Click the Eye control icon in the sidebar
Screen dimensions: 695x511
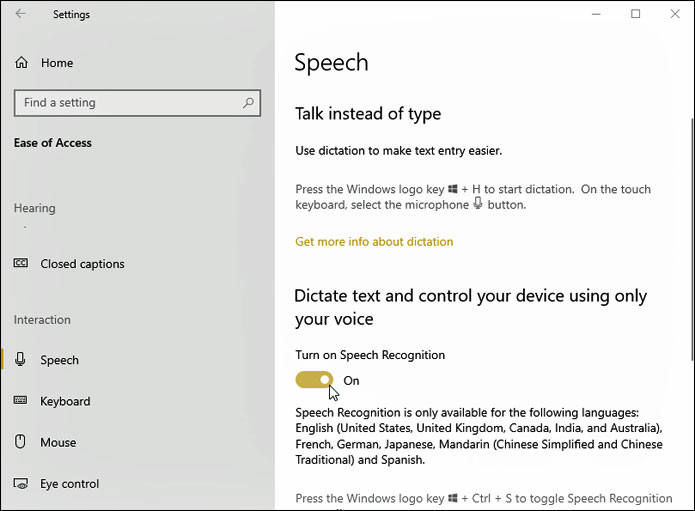[21, 484]
